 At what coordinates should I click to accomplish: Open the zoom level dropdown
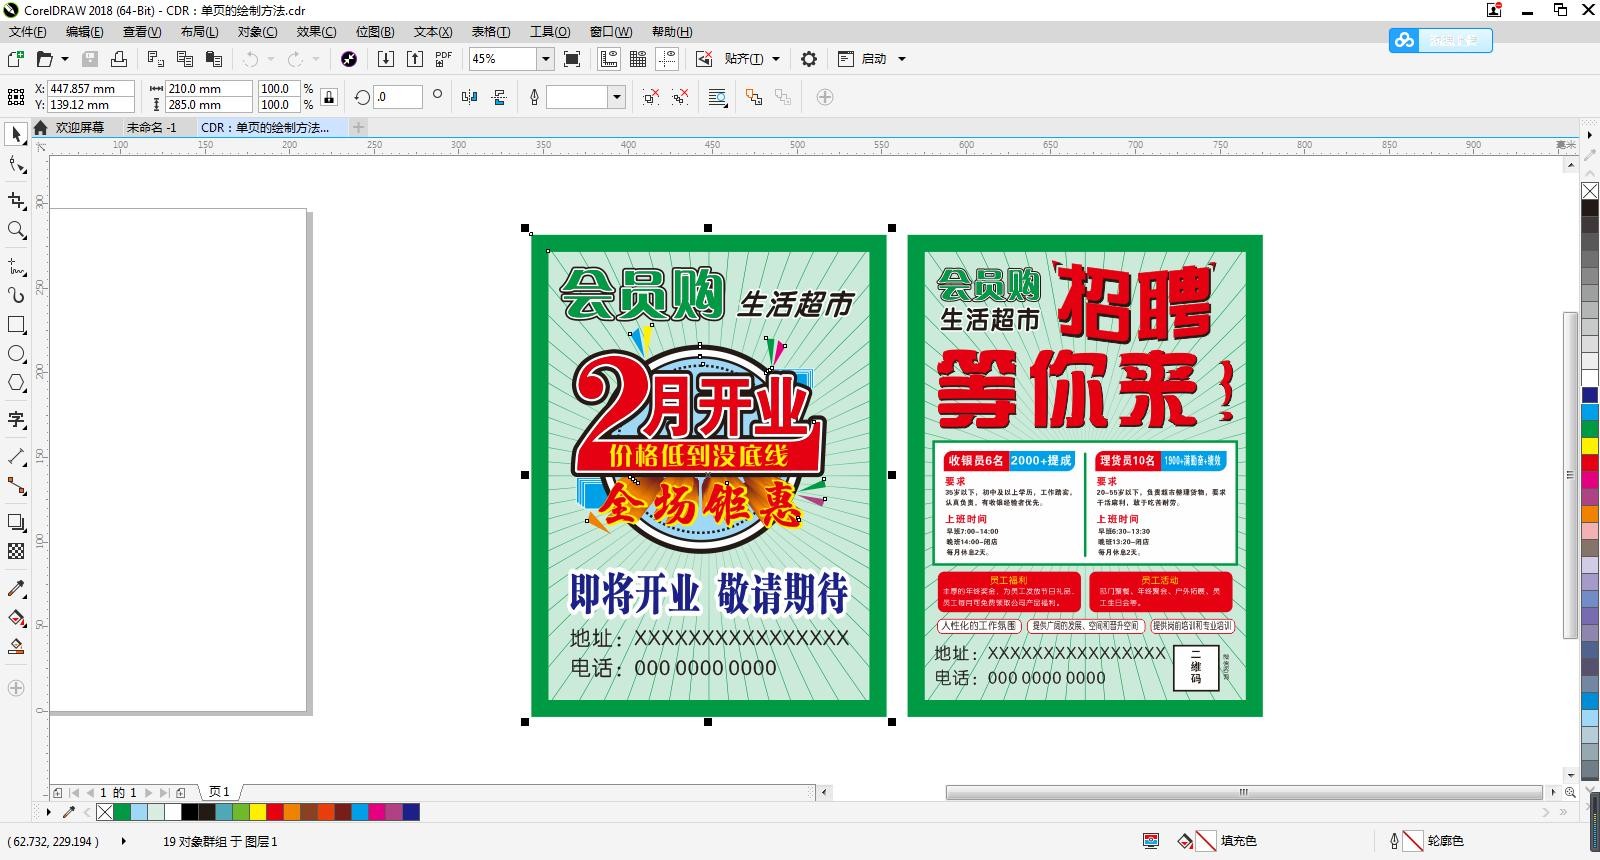point(545,59)
